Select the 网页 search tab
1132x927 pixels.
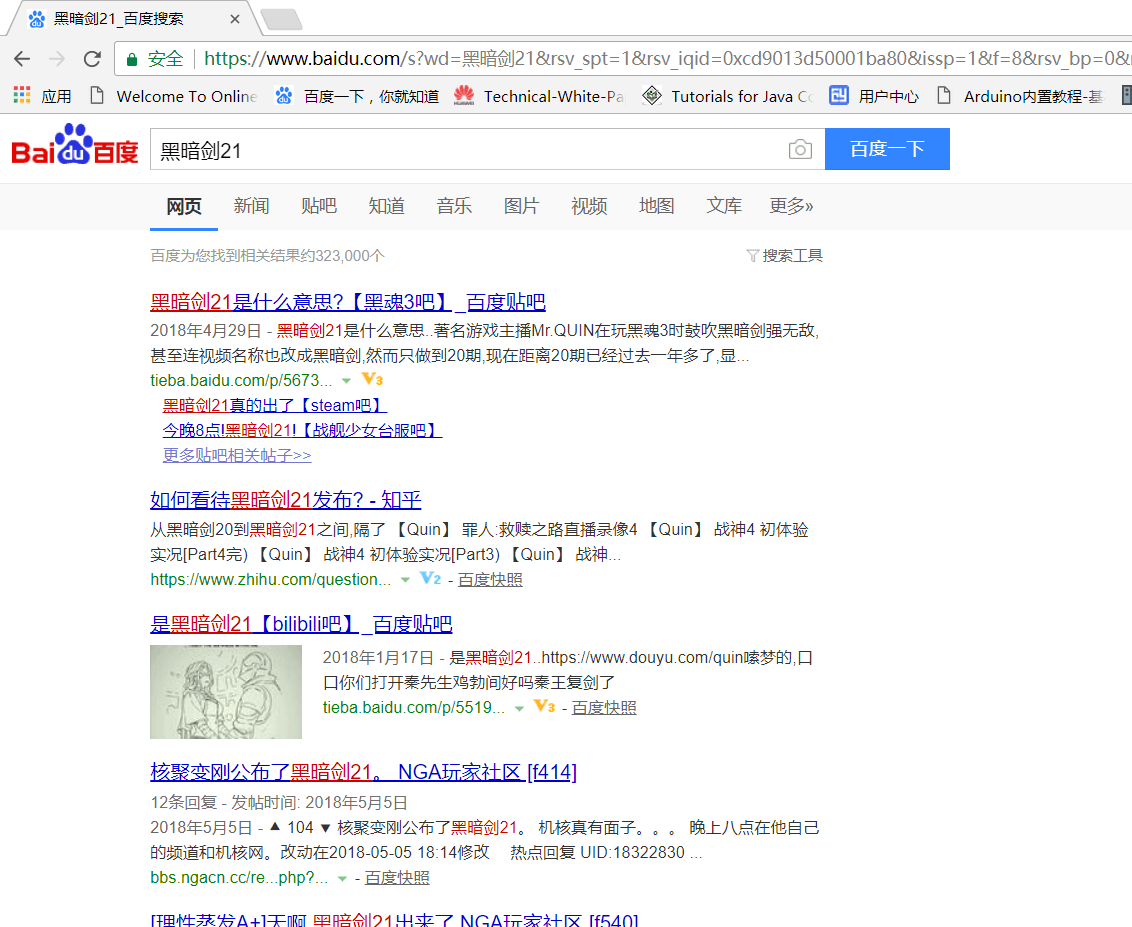[x=184, y=206]
